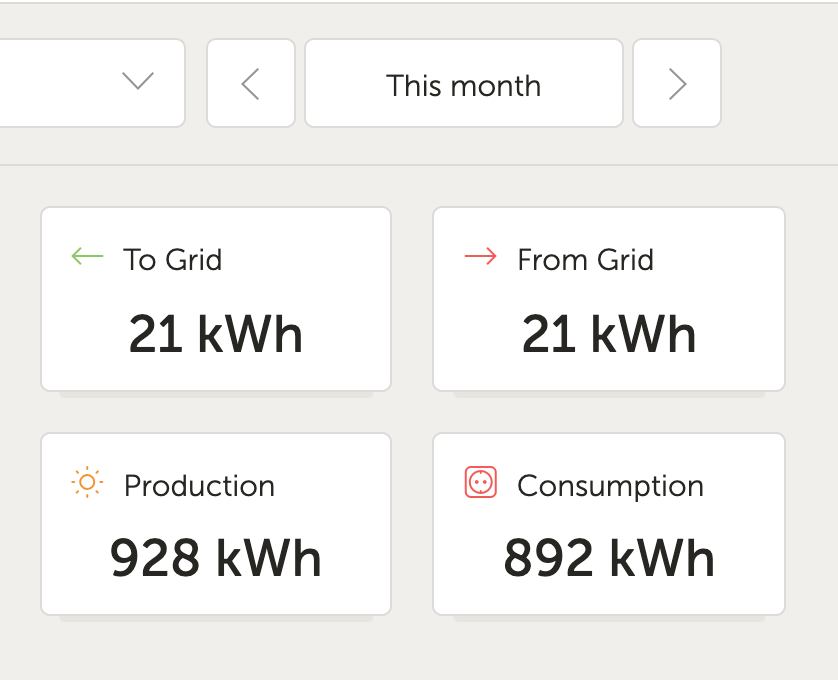Go to the previous month with left chevron

(x=251, y=83)
